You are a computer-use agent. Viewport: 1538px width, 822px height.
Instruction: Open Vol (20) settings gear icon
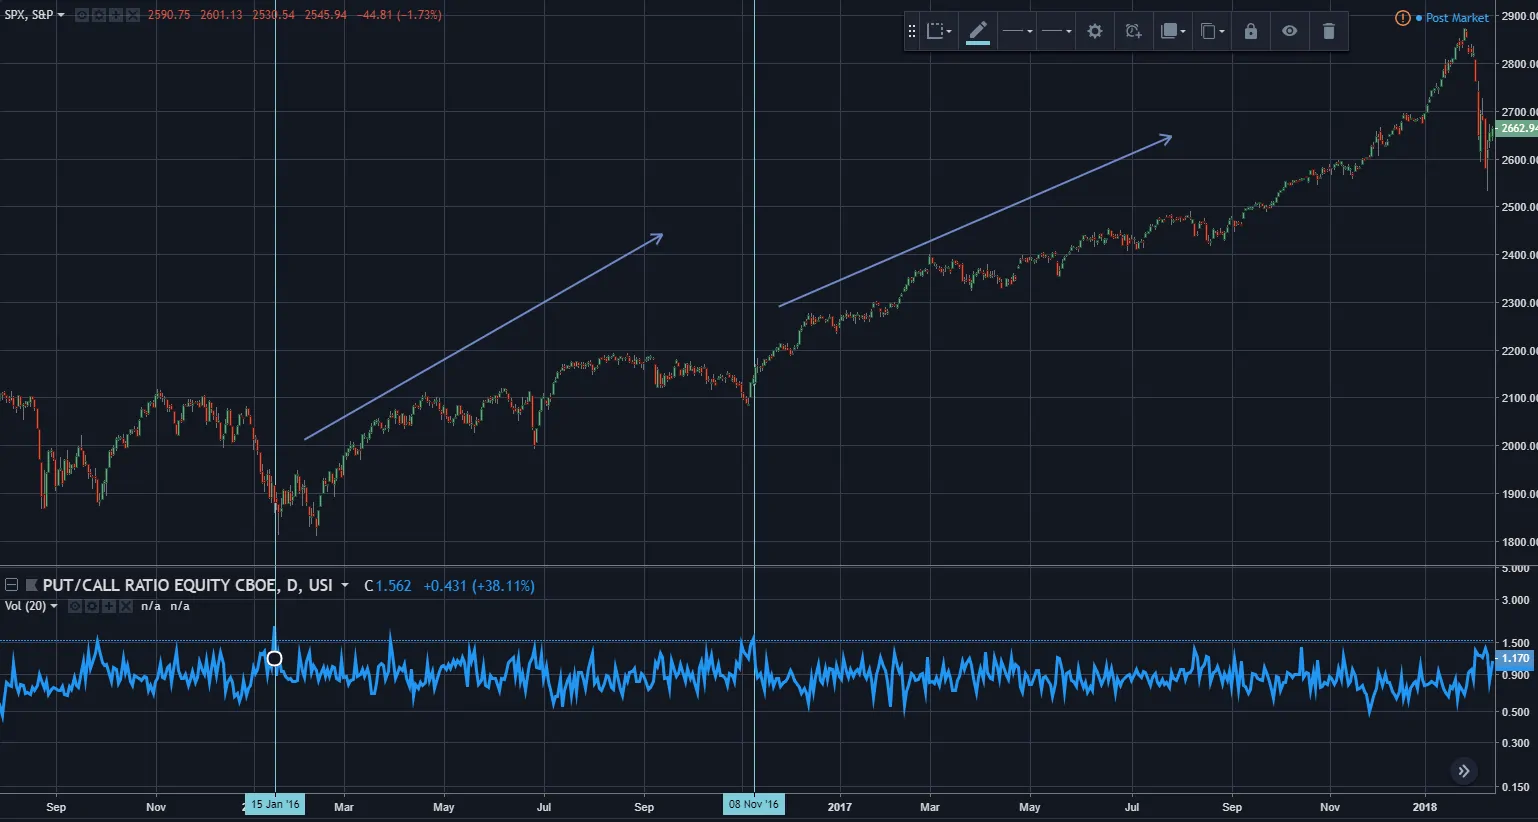tap(91, 606)
